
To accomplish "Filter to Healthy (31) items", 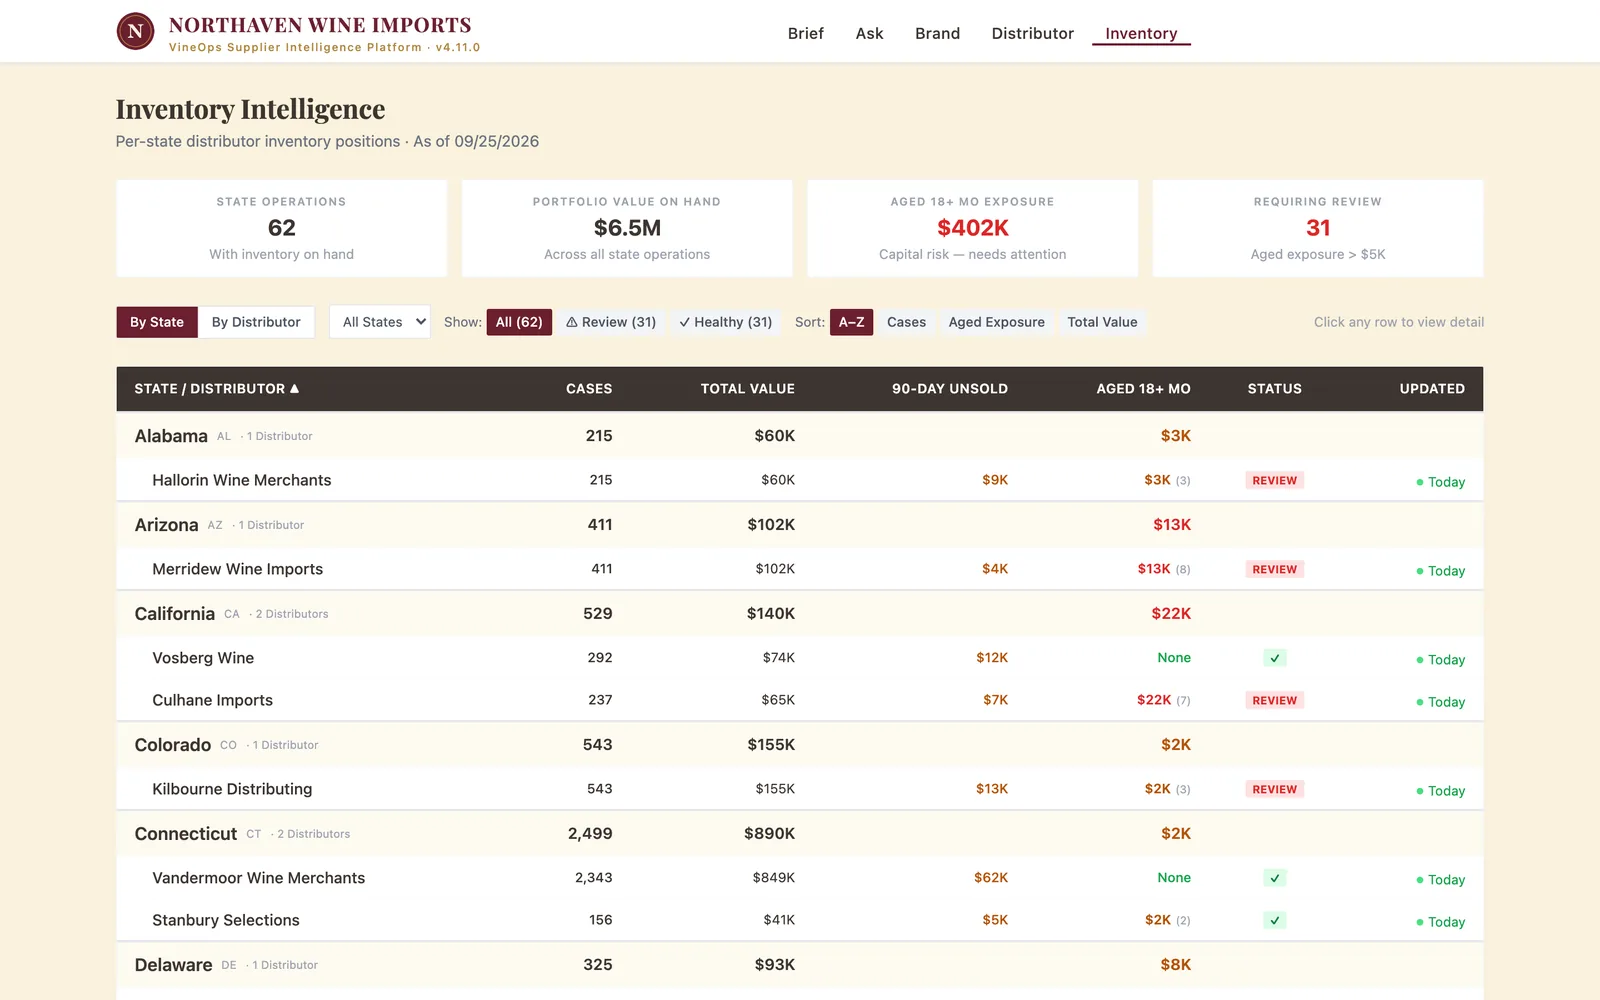I will [x=725, y=322].
